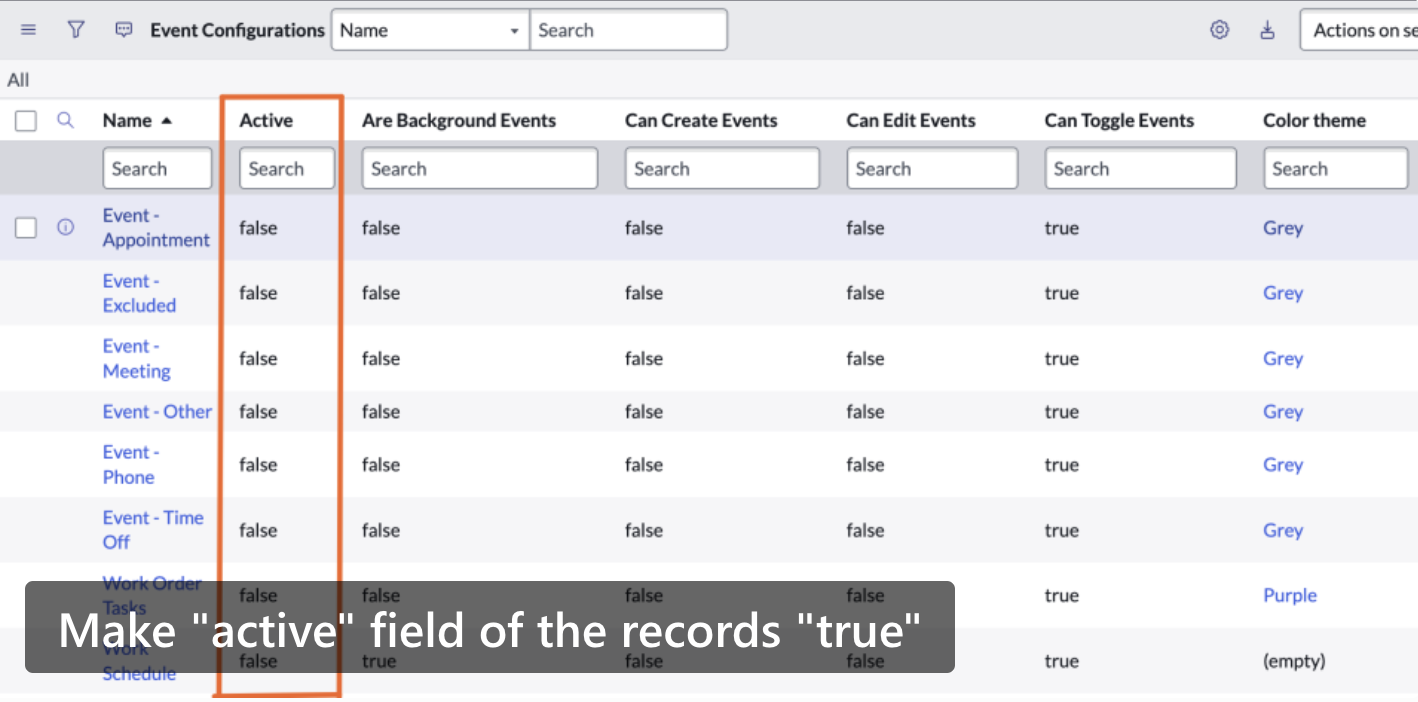Screen dimensions: 1418x702
Task: Show the filter funnel icon panel
Action: click(76, 30)
